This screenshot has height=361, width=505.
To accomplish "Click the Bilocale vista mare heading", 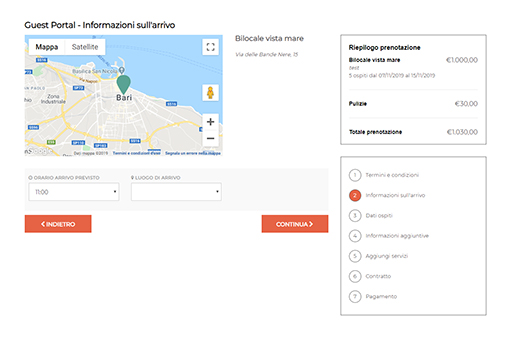I will (x=269, y=38).
